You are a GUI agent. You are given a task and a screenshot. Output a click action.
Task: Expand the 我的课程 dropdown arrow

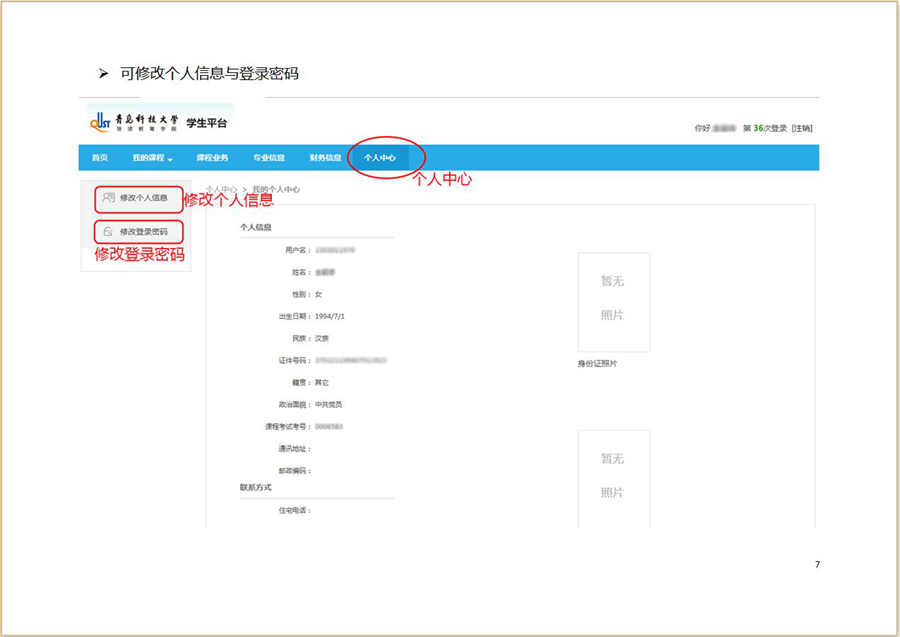pos(170,159)
